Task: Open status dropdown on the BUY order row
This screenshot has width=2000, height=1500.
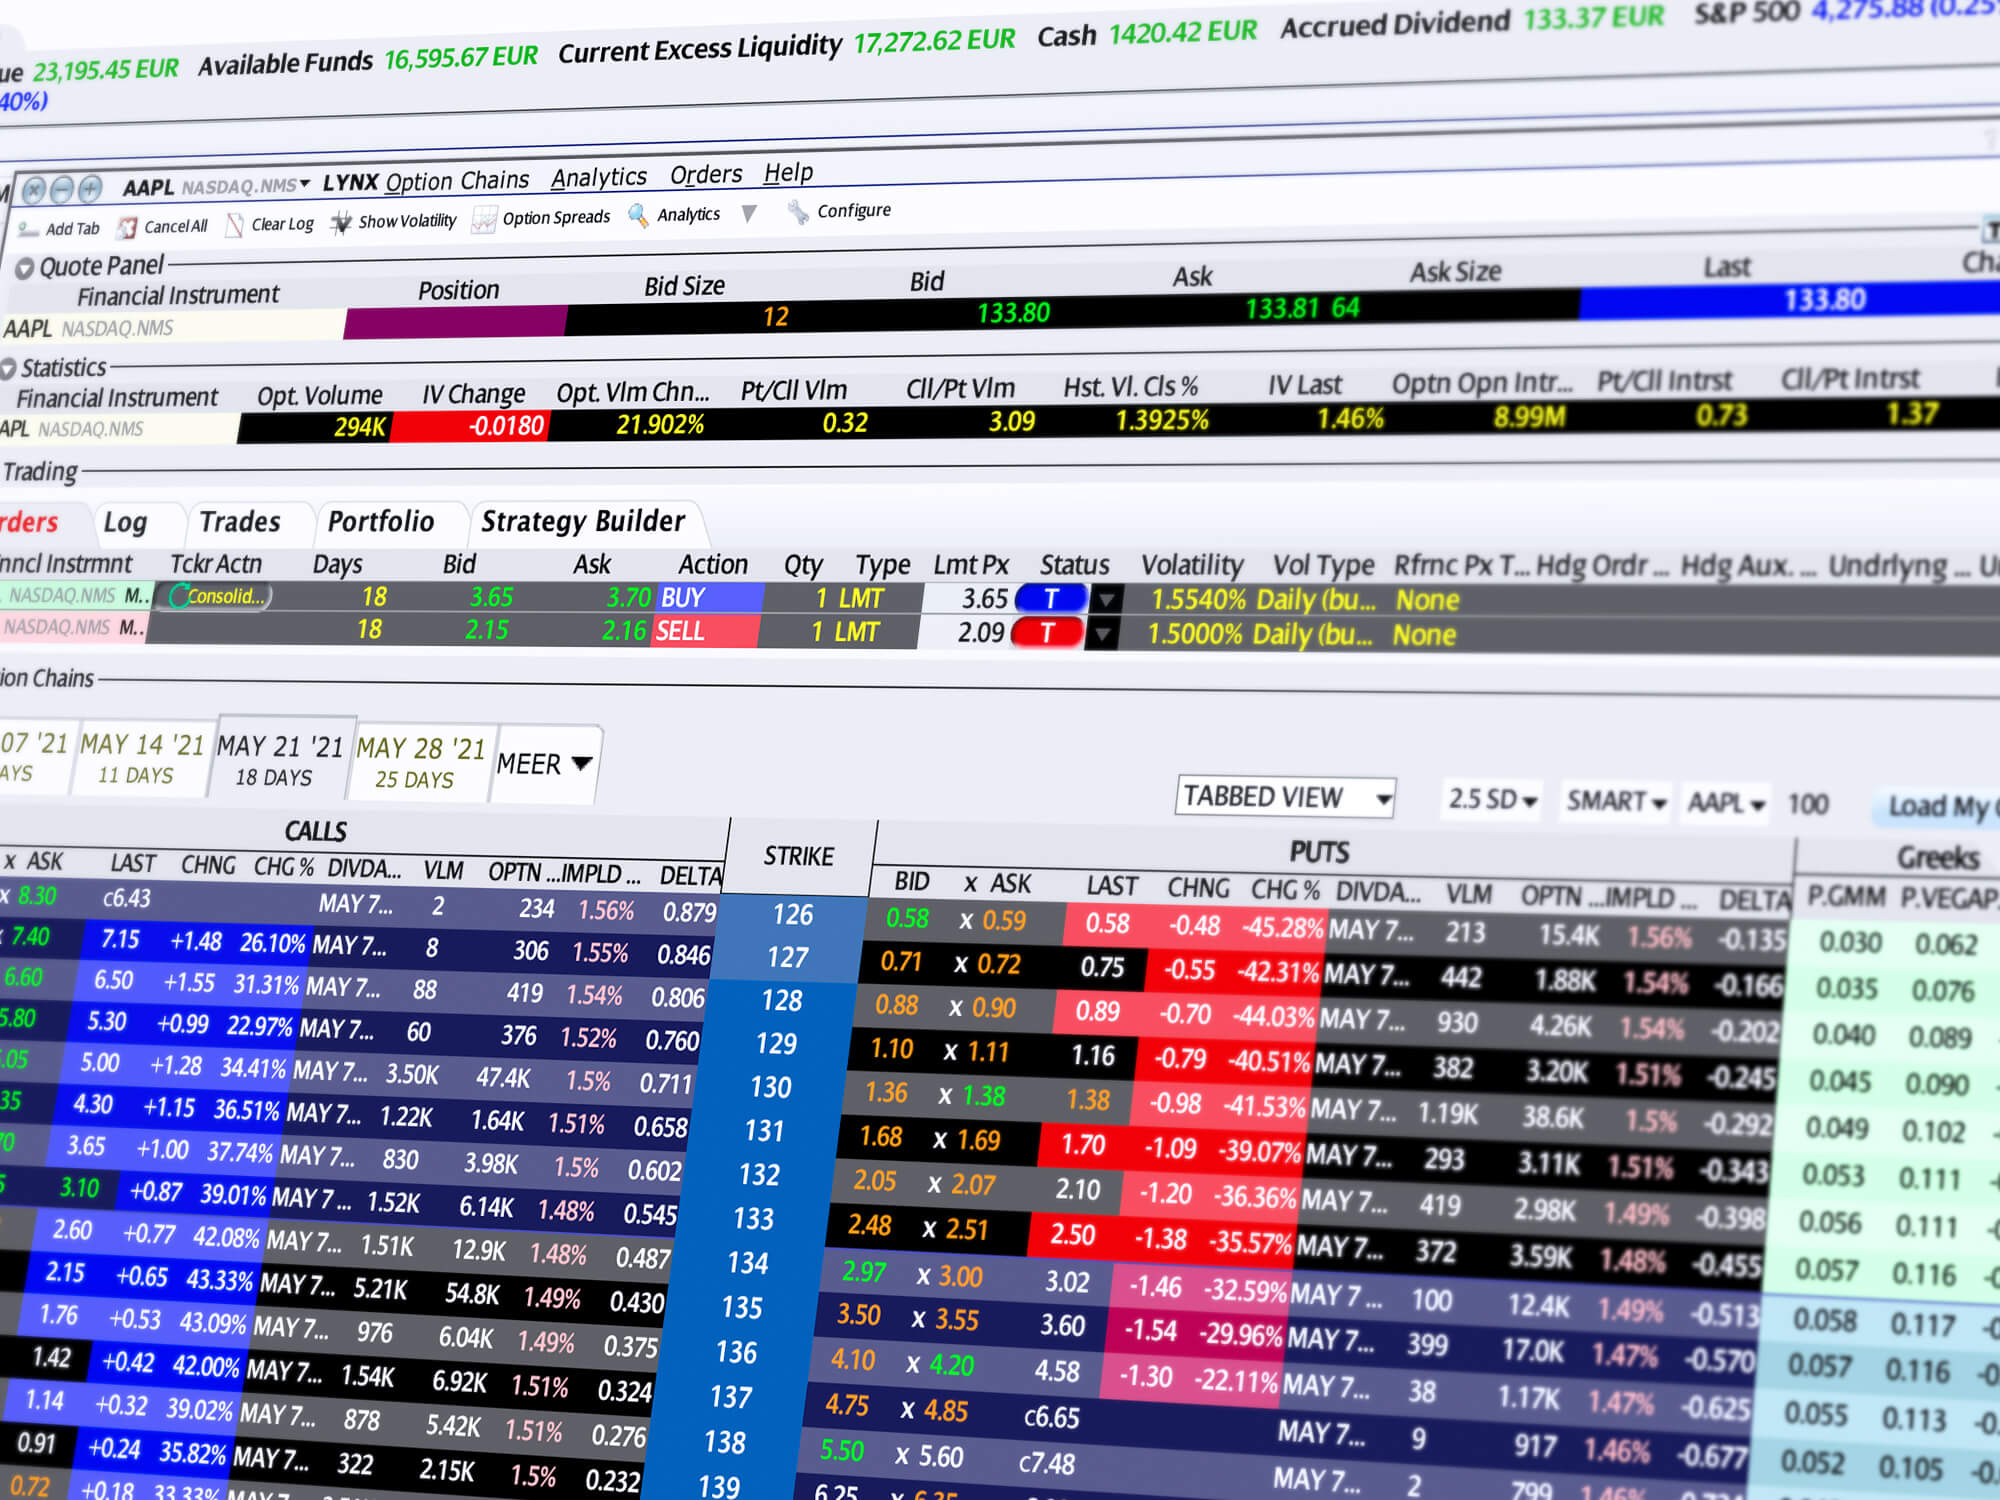Action: click(x=1105, y=600)
